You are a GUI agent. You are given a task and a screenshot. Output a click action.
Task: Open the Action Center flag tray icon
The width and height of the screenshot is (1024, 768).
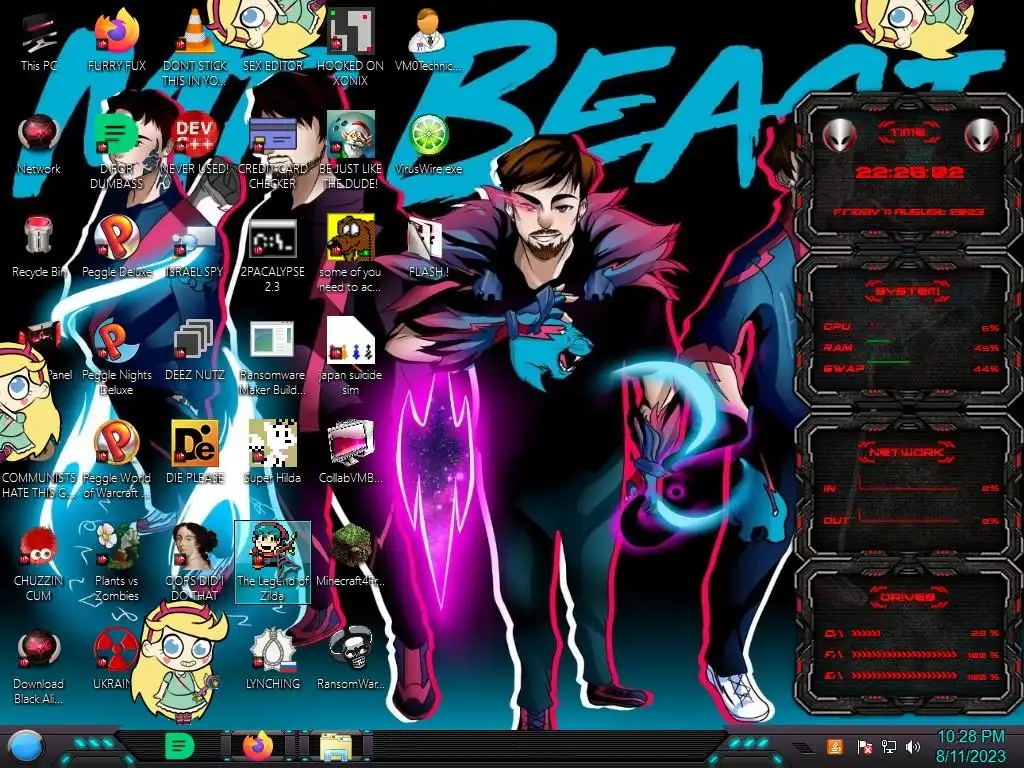pyautogui.click(x=864, y=746)
